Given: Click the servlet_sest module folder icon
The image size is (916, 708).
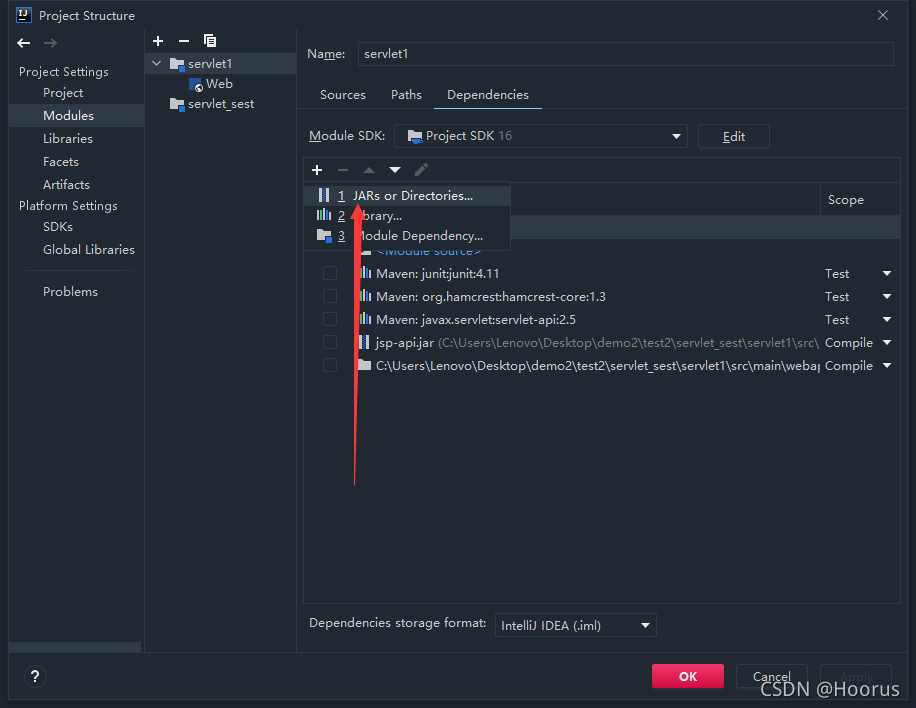Looking at the screenshot, I should tap(177, 104).
